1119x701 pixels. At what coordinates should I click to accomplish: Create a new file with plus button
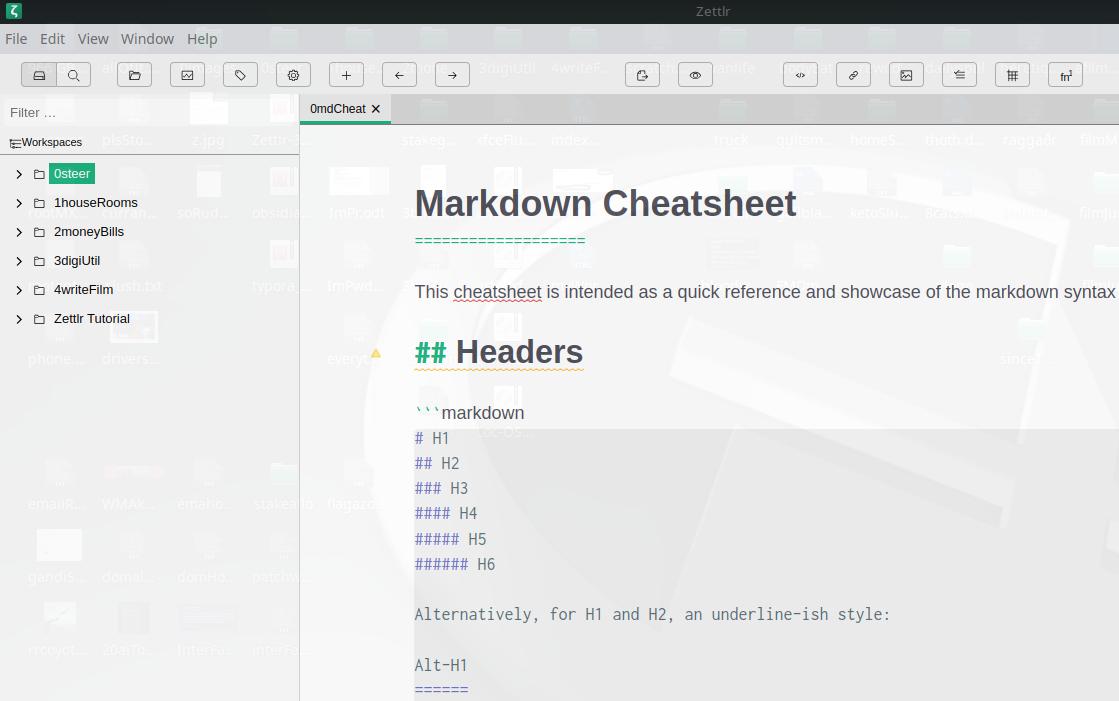pos(346,75)
